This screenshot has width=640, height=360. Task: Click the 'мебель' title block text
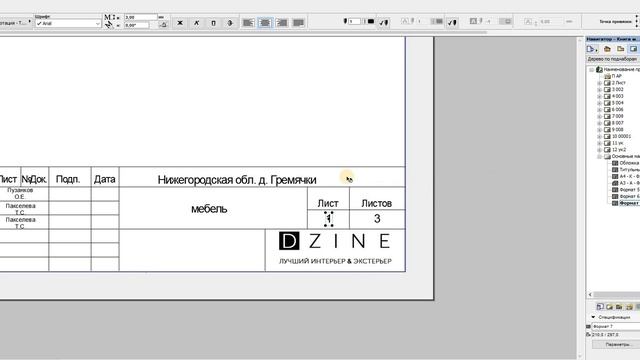[x=209, y=209]
